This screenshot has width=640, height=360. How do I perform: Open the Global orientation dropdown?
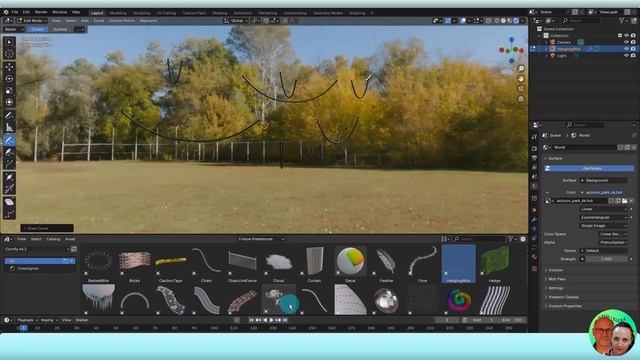pyautogui.click(x=236, y=20)
